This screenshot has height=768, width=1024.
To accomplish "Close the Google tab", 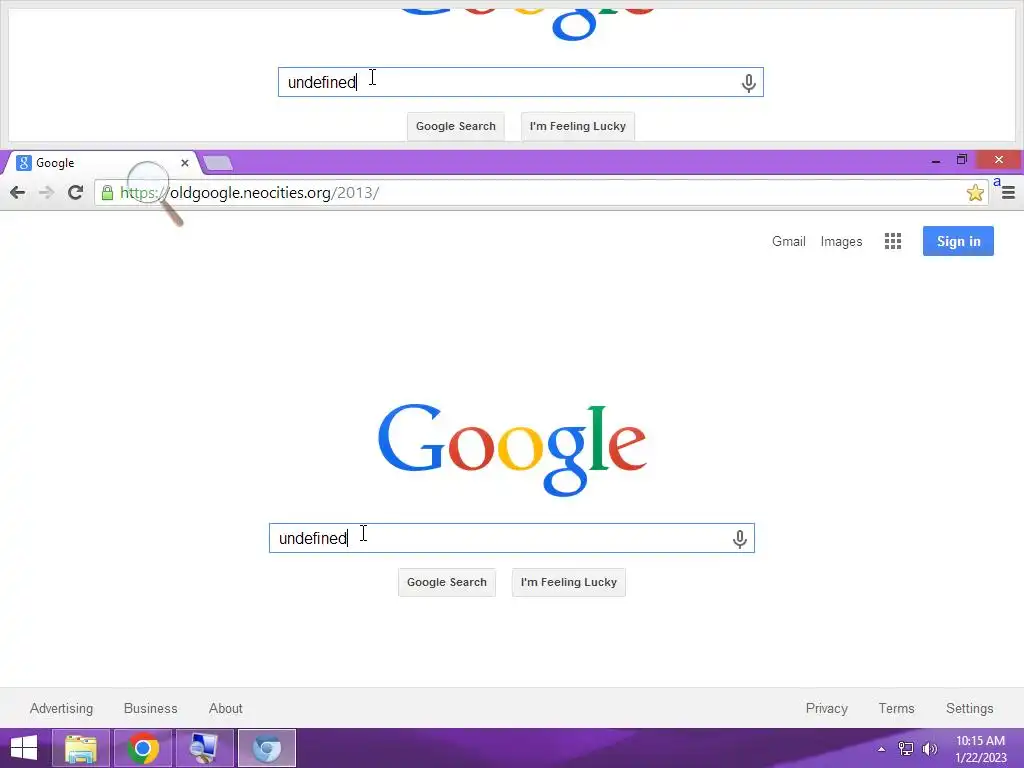I will 185,163.
